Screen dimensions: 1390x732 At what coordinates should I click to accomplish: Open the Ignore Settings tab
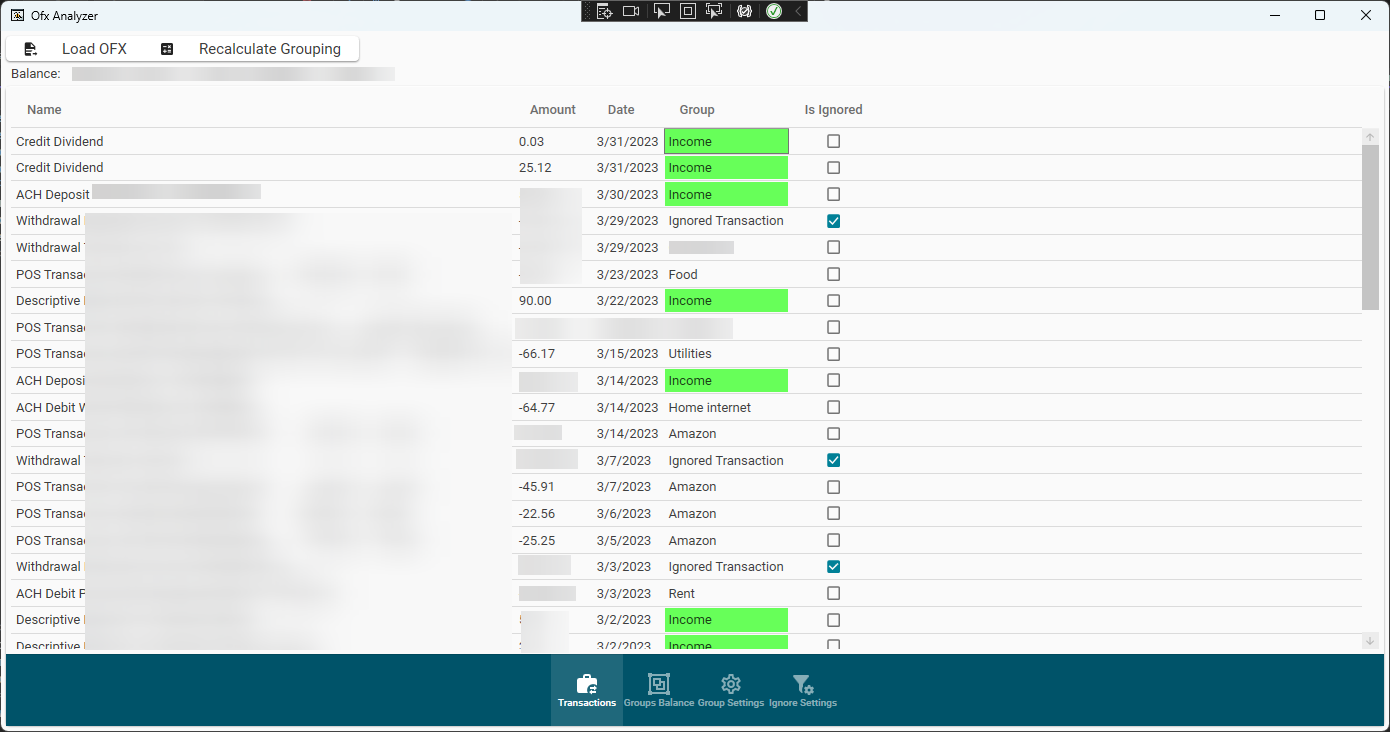(x=803, y=684)
